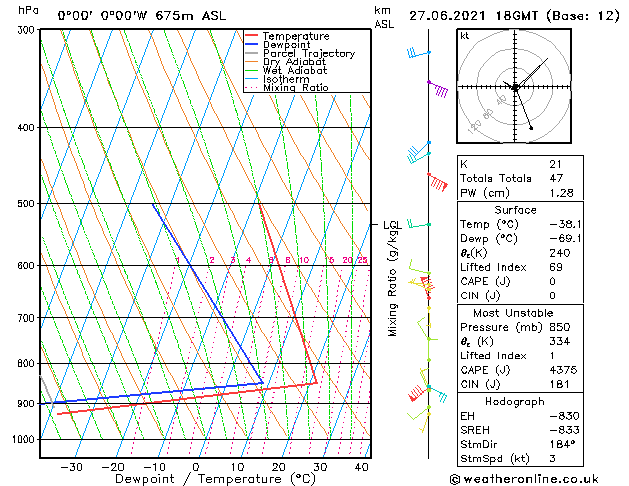This screenshot has width=629, height=486.
Task: Click the purple wind barb
Action: [x=438, y=89]
